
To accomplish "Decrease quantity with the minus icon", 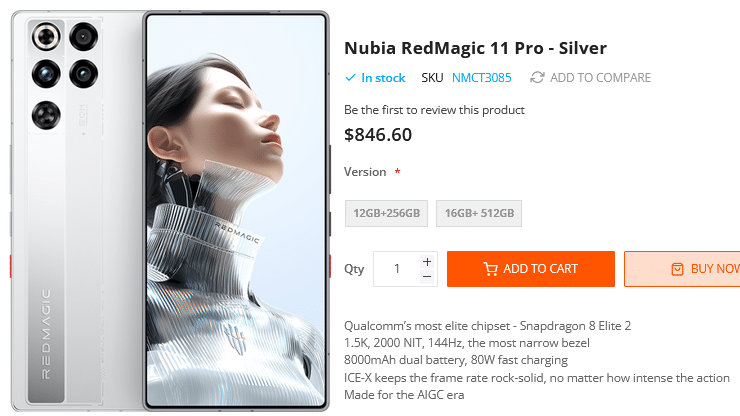I will [x=427, y=276].
